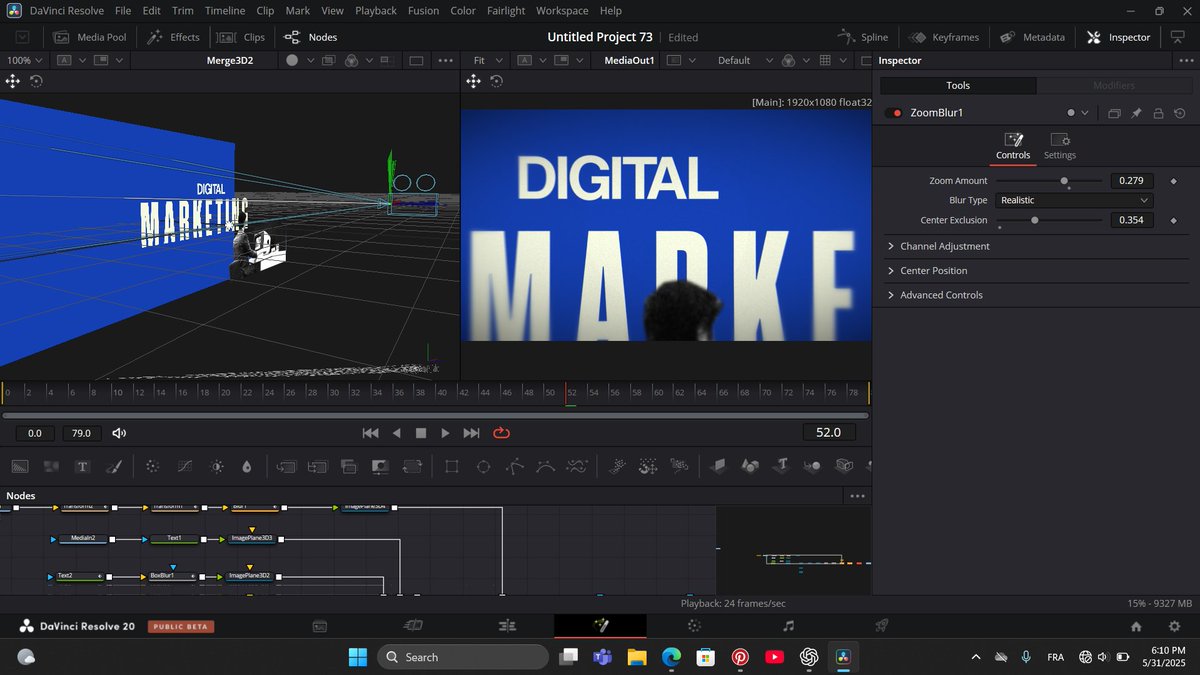Add a Blur node (droplet icon)
The image size is (1200, 675).
[247, 466]
